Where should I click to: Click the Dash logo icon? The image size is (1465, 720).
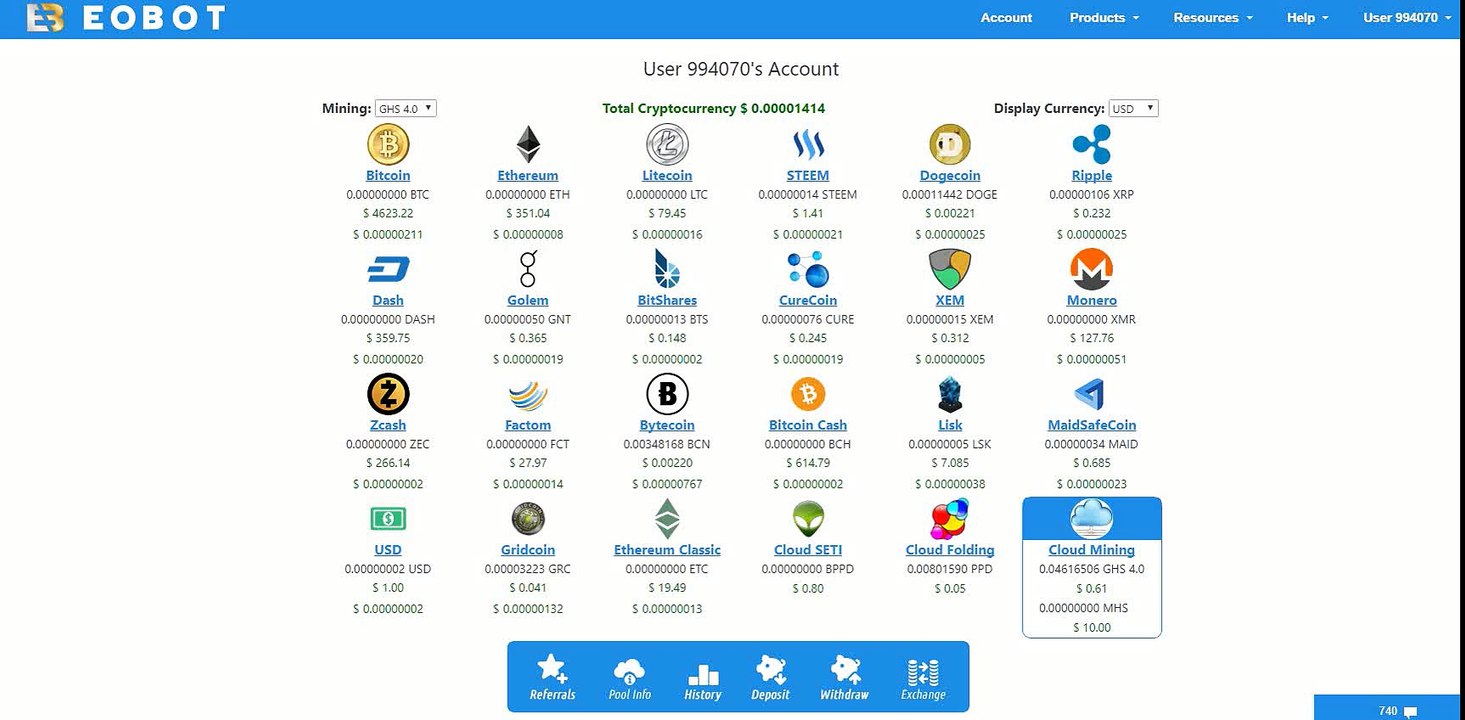(388, 270)
